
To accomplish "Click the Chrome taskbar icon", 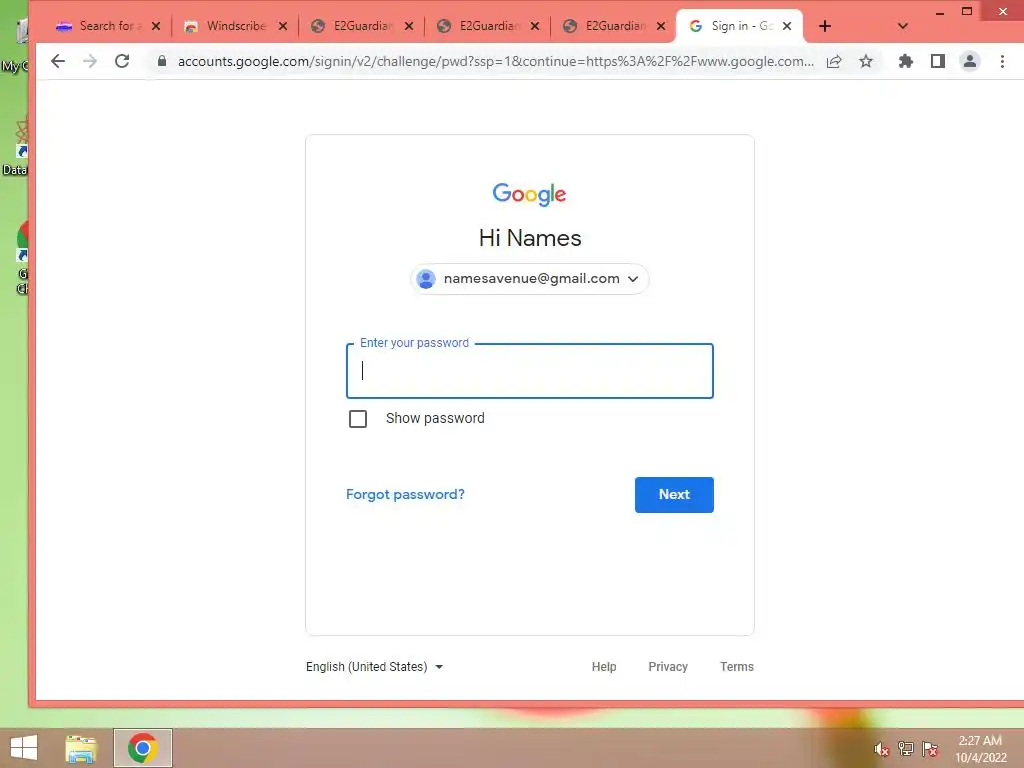I will click(x=143, y=748).
